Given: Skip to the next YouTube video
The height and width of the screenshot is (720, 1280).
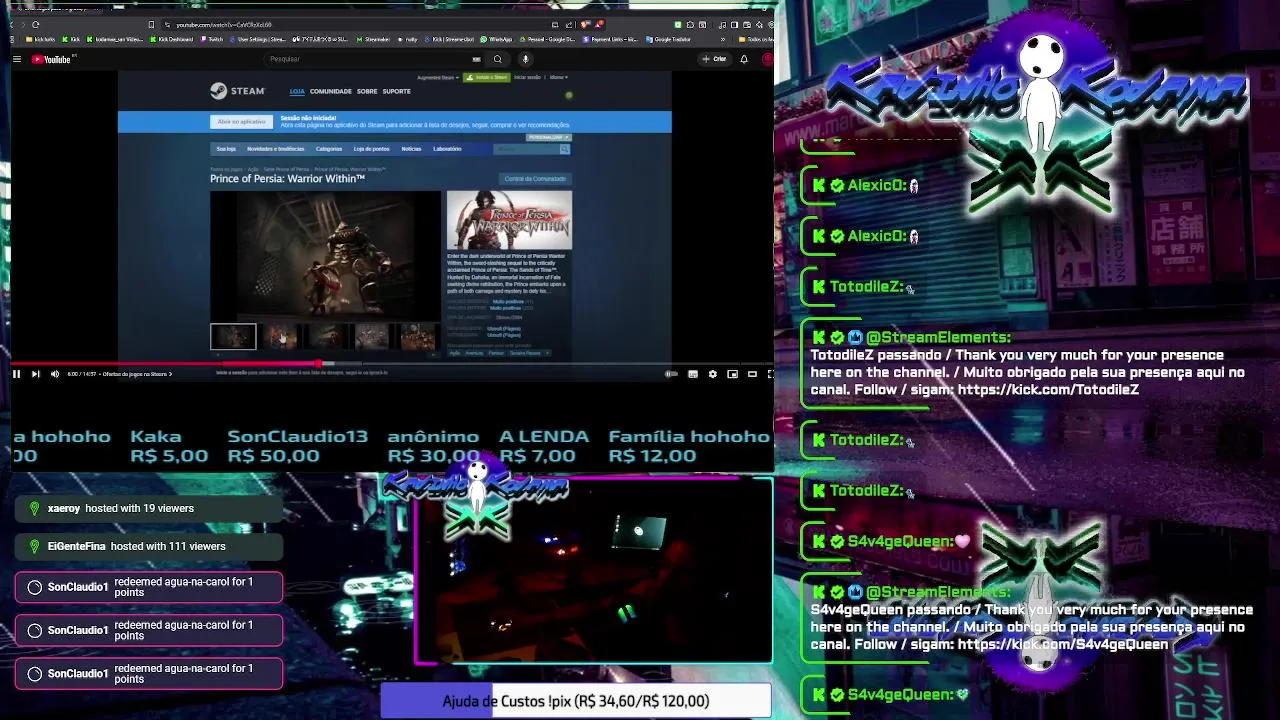Looking at the screenshot, I should tap(35, 374).
